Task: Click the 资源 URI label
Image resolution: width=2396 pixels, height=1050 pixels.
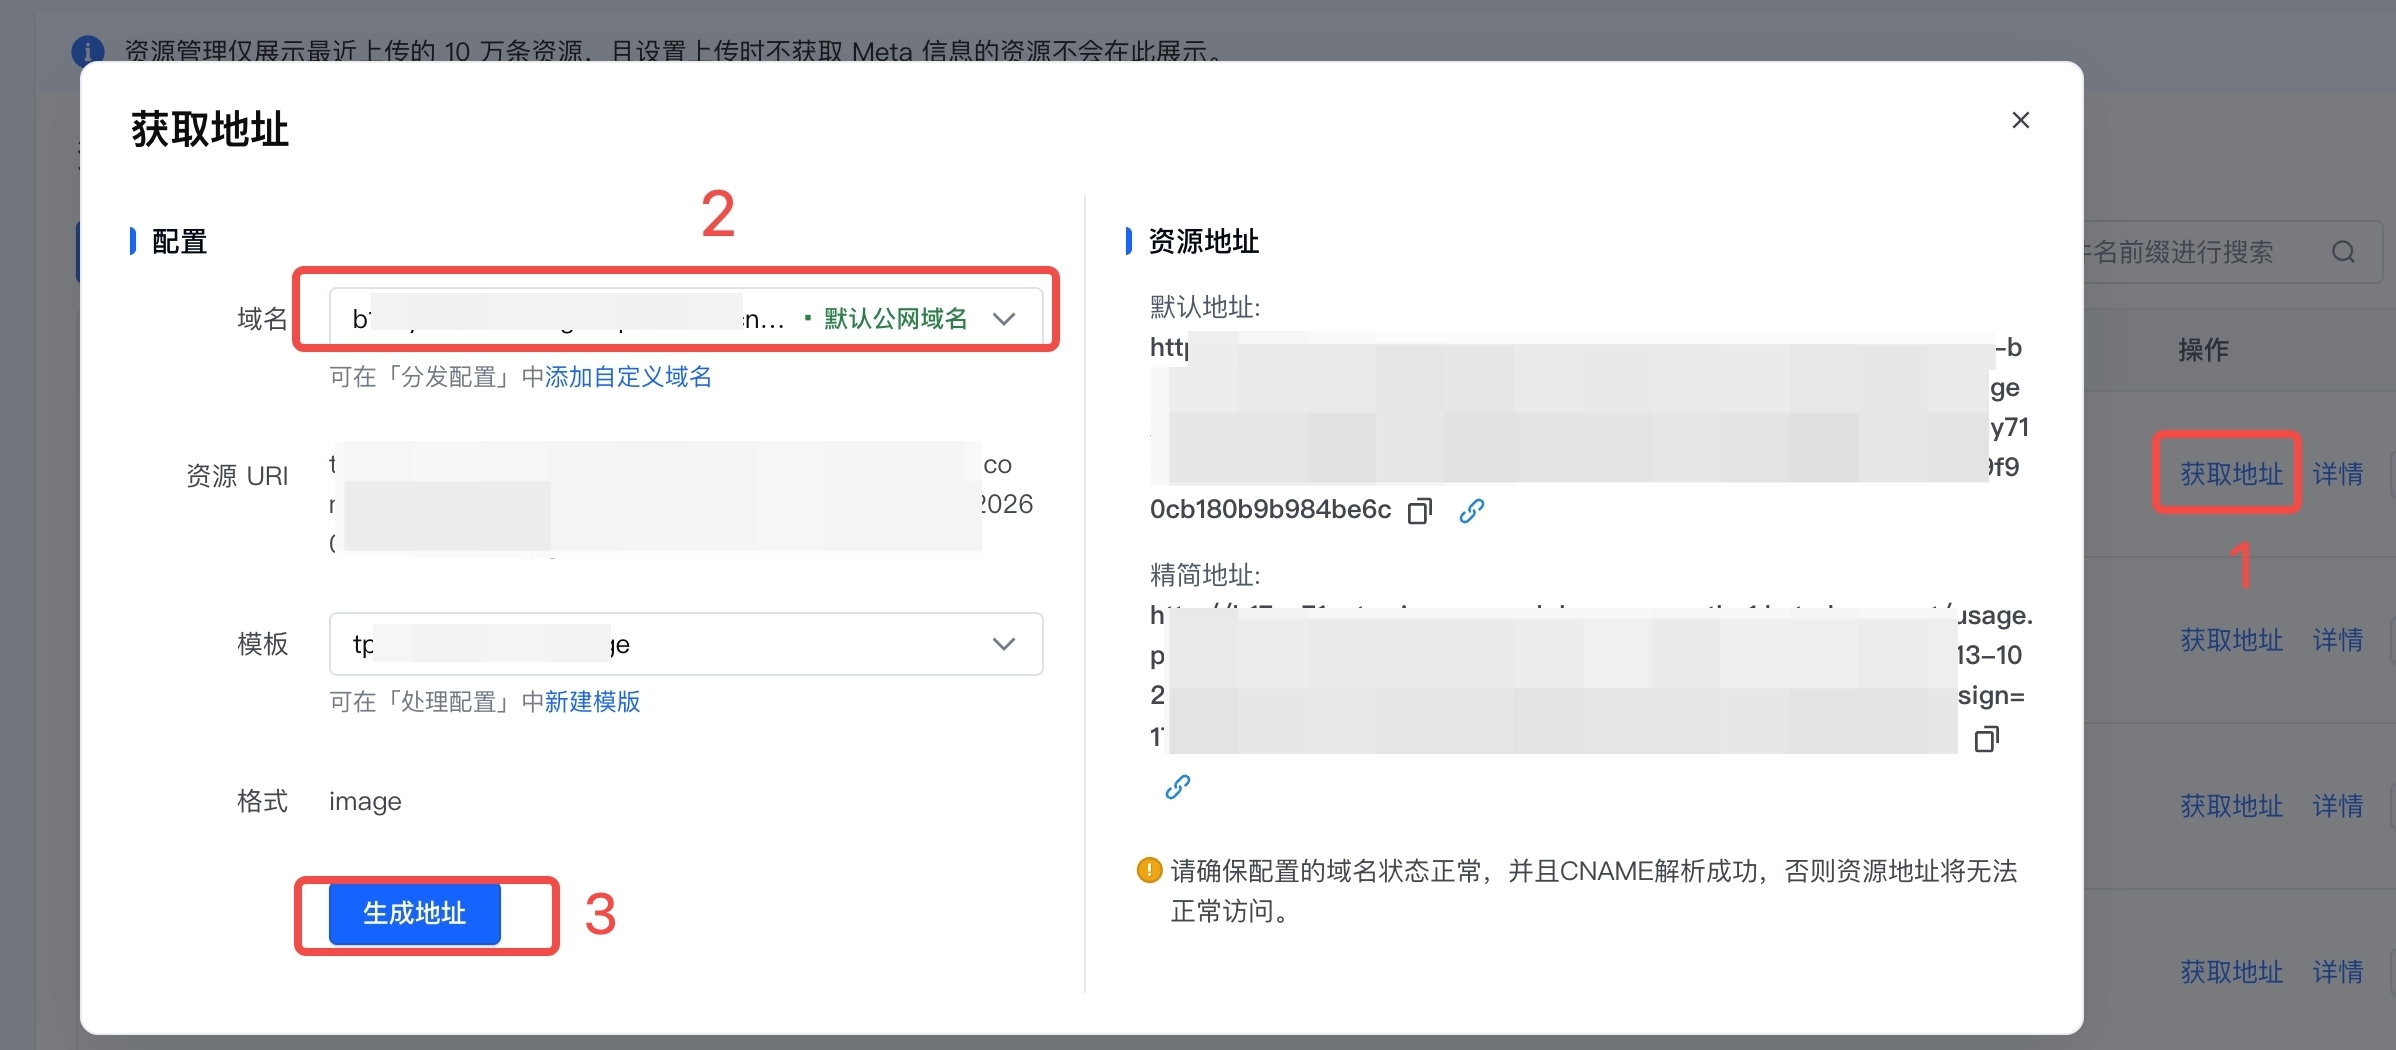Action: (237, 476)
